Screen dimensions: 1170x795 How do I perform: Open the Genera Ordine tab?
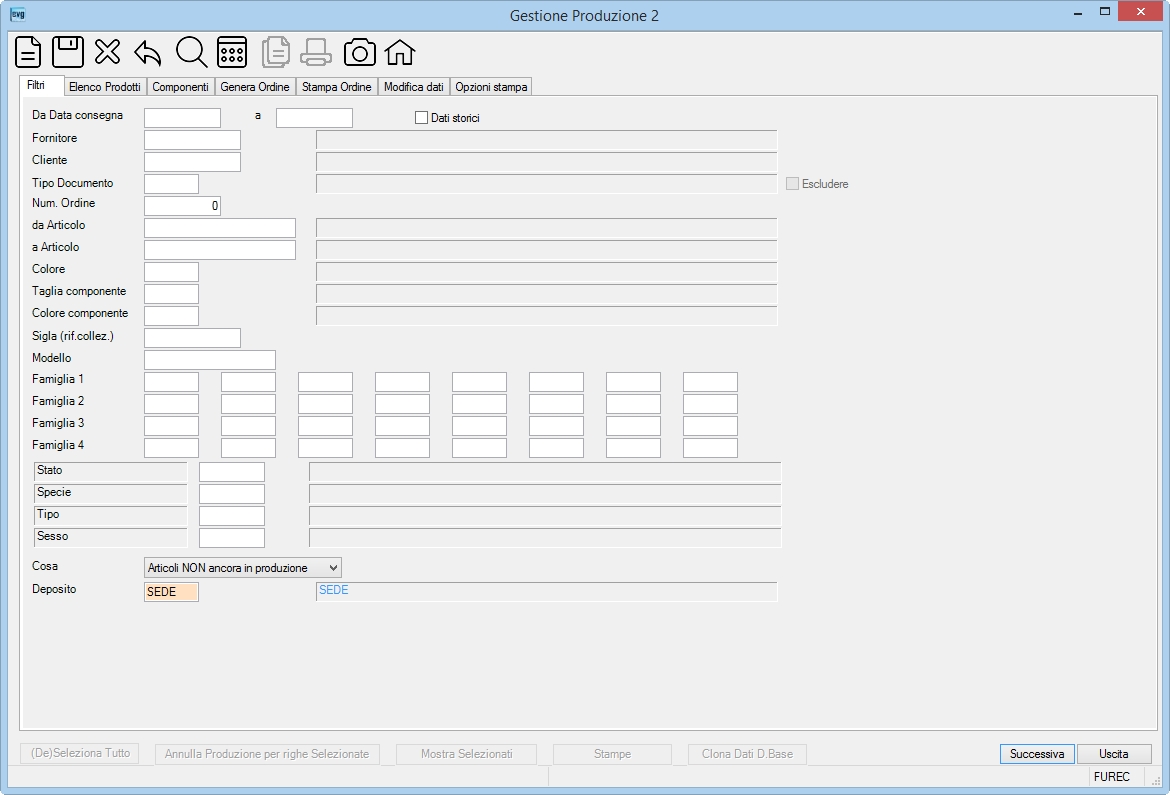[255, 87]
